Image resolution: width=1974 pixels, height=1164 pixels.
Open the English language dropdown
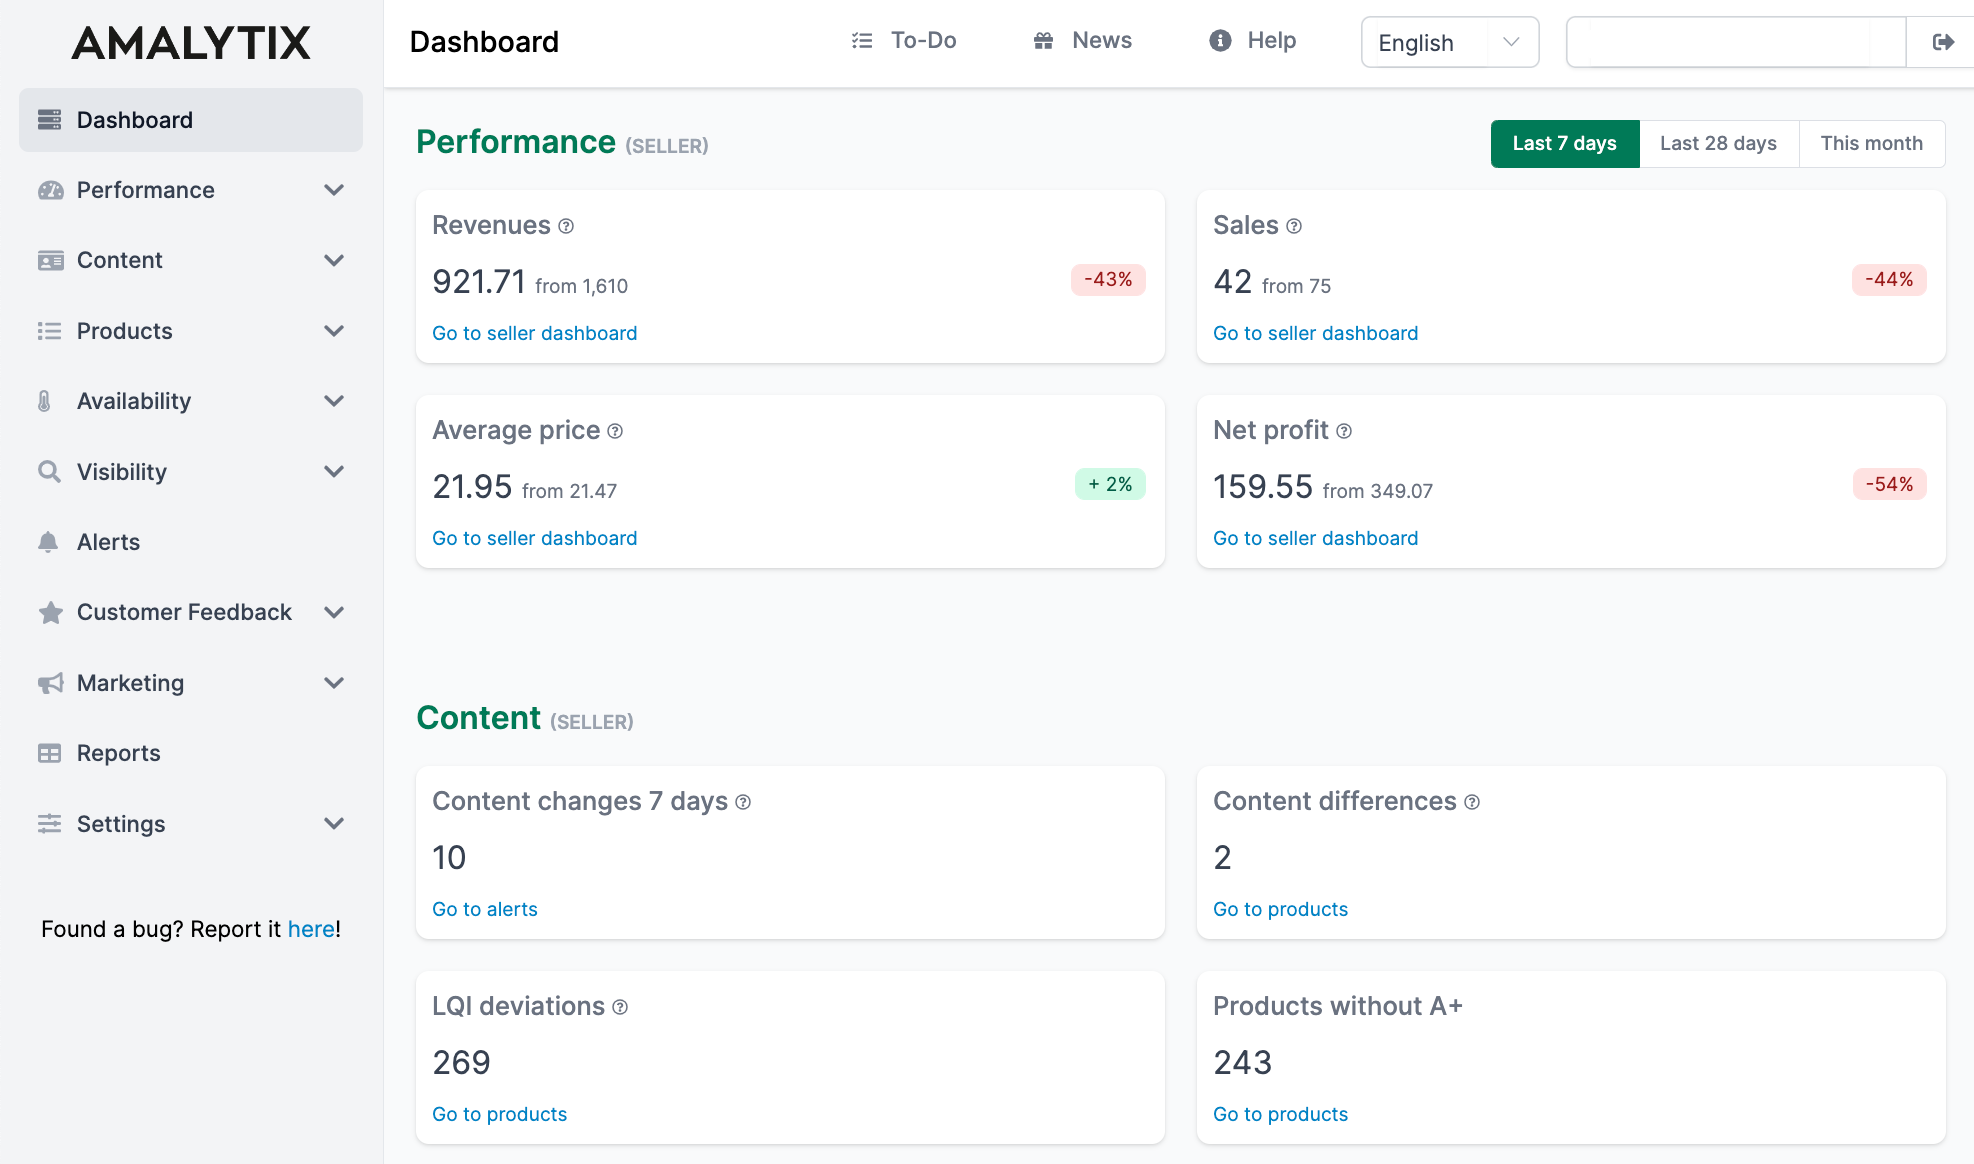click(1448, 42)
